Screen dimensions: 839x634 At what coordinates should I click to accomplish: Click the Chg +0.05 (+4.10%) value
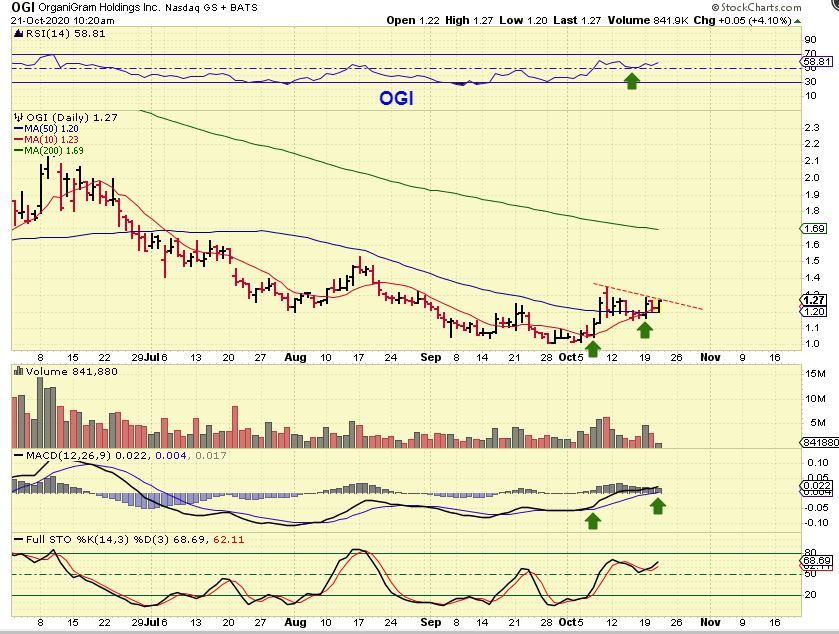742,20
